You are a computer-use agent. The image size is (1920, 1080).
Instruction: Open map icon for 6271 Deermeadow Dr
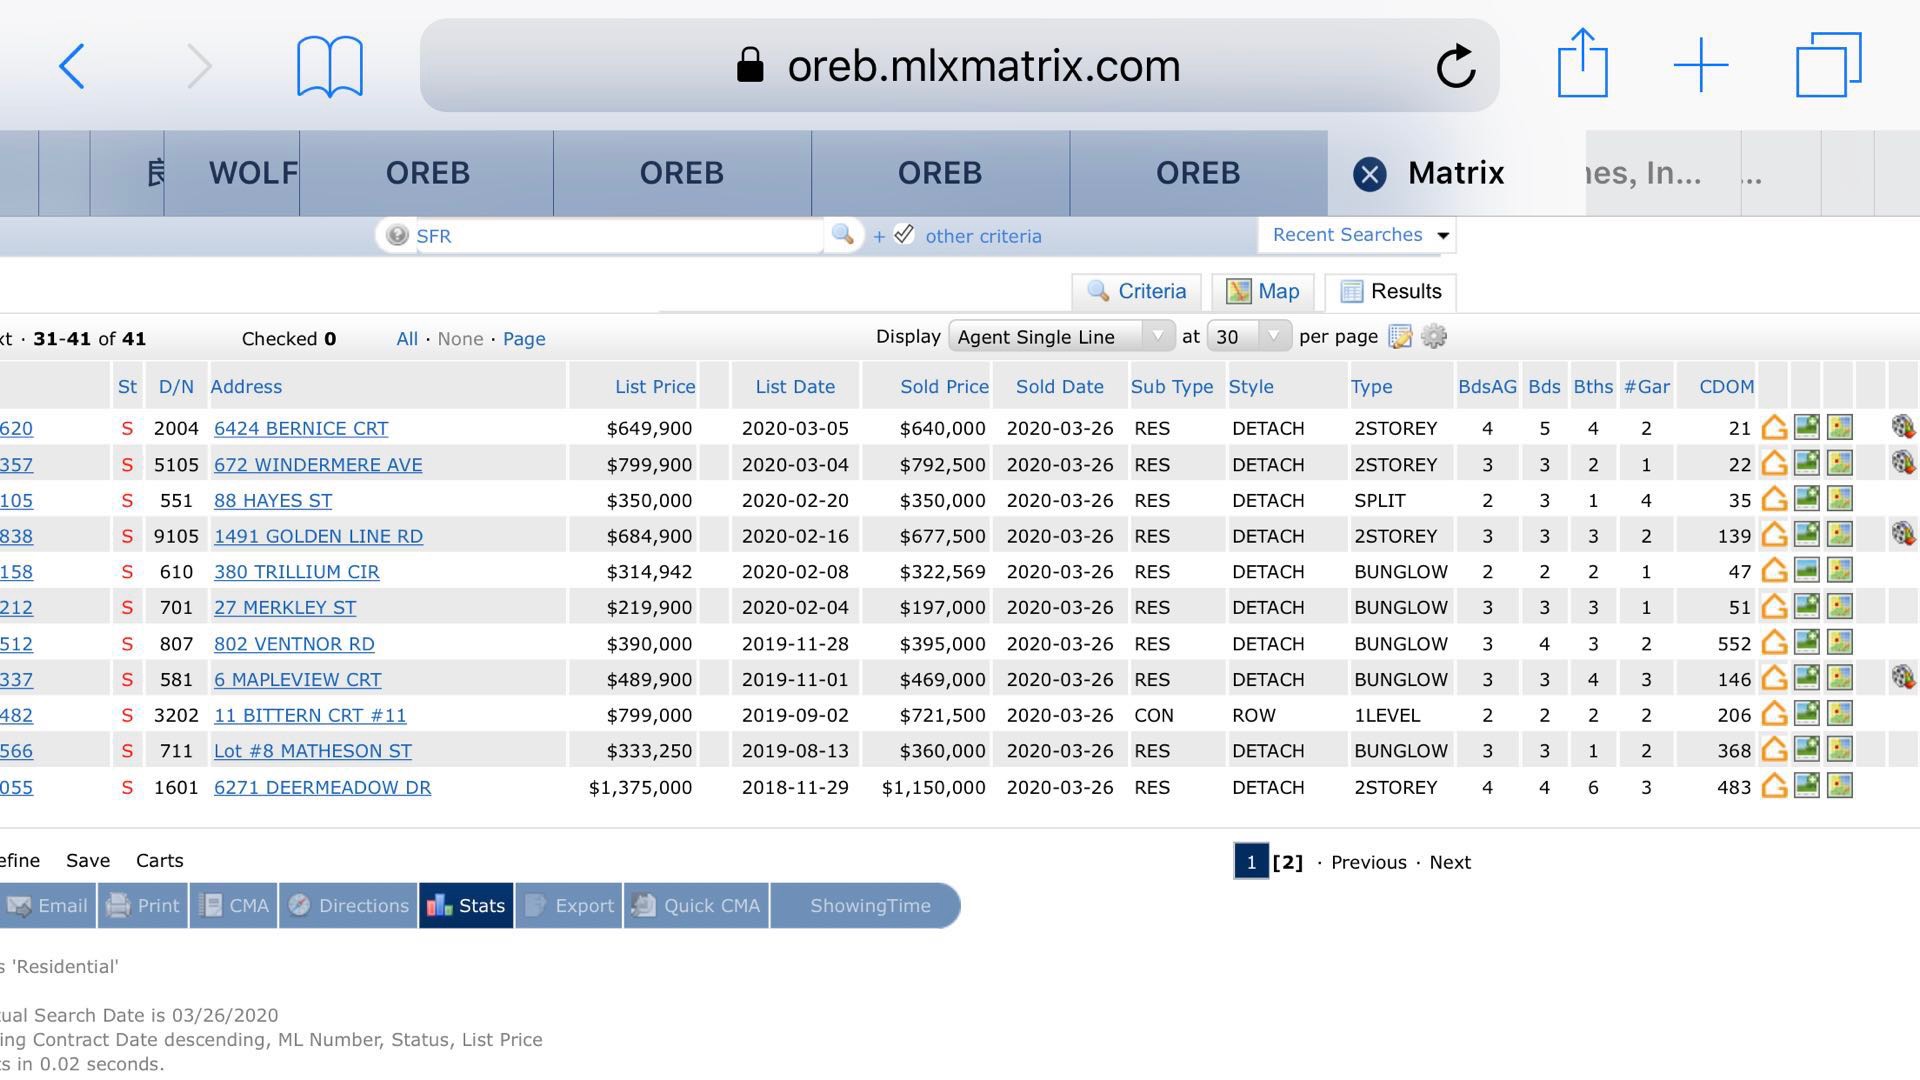click(x=1840, y=786)
